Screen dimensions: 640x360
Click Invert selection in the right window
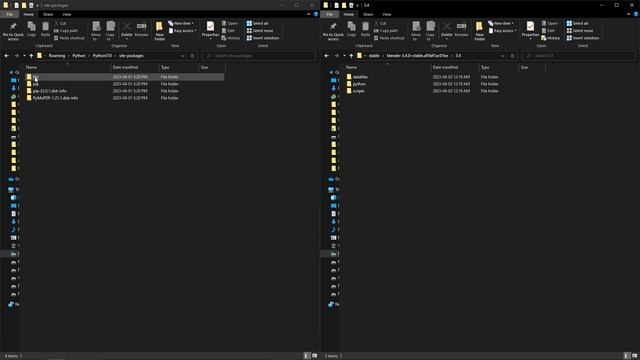pyautogui.click(x=583, y=38)
